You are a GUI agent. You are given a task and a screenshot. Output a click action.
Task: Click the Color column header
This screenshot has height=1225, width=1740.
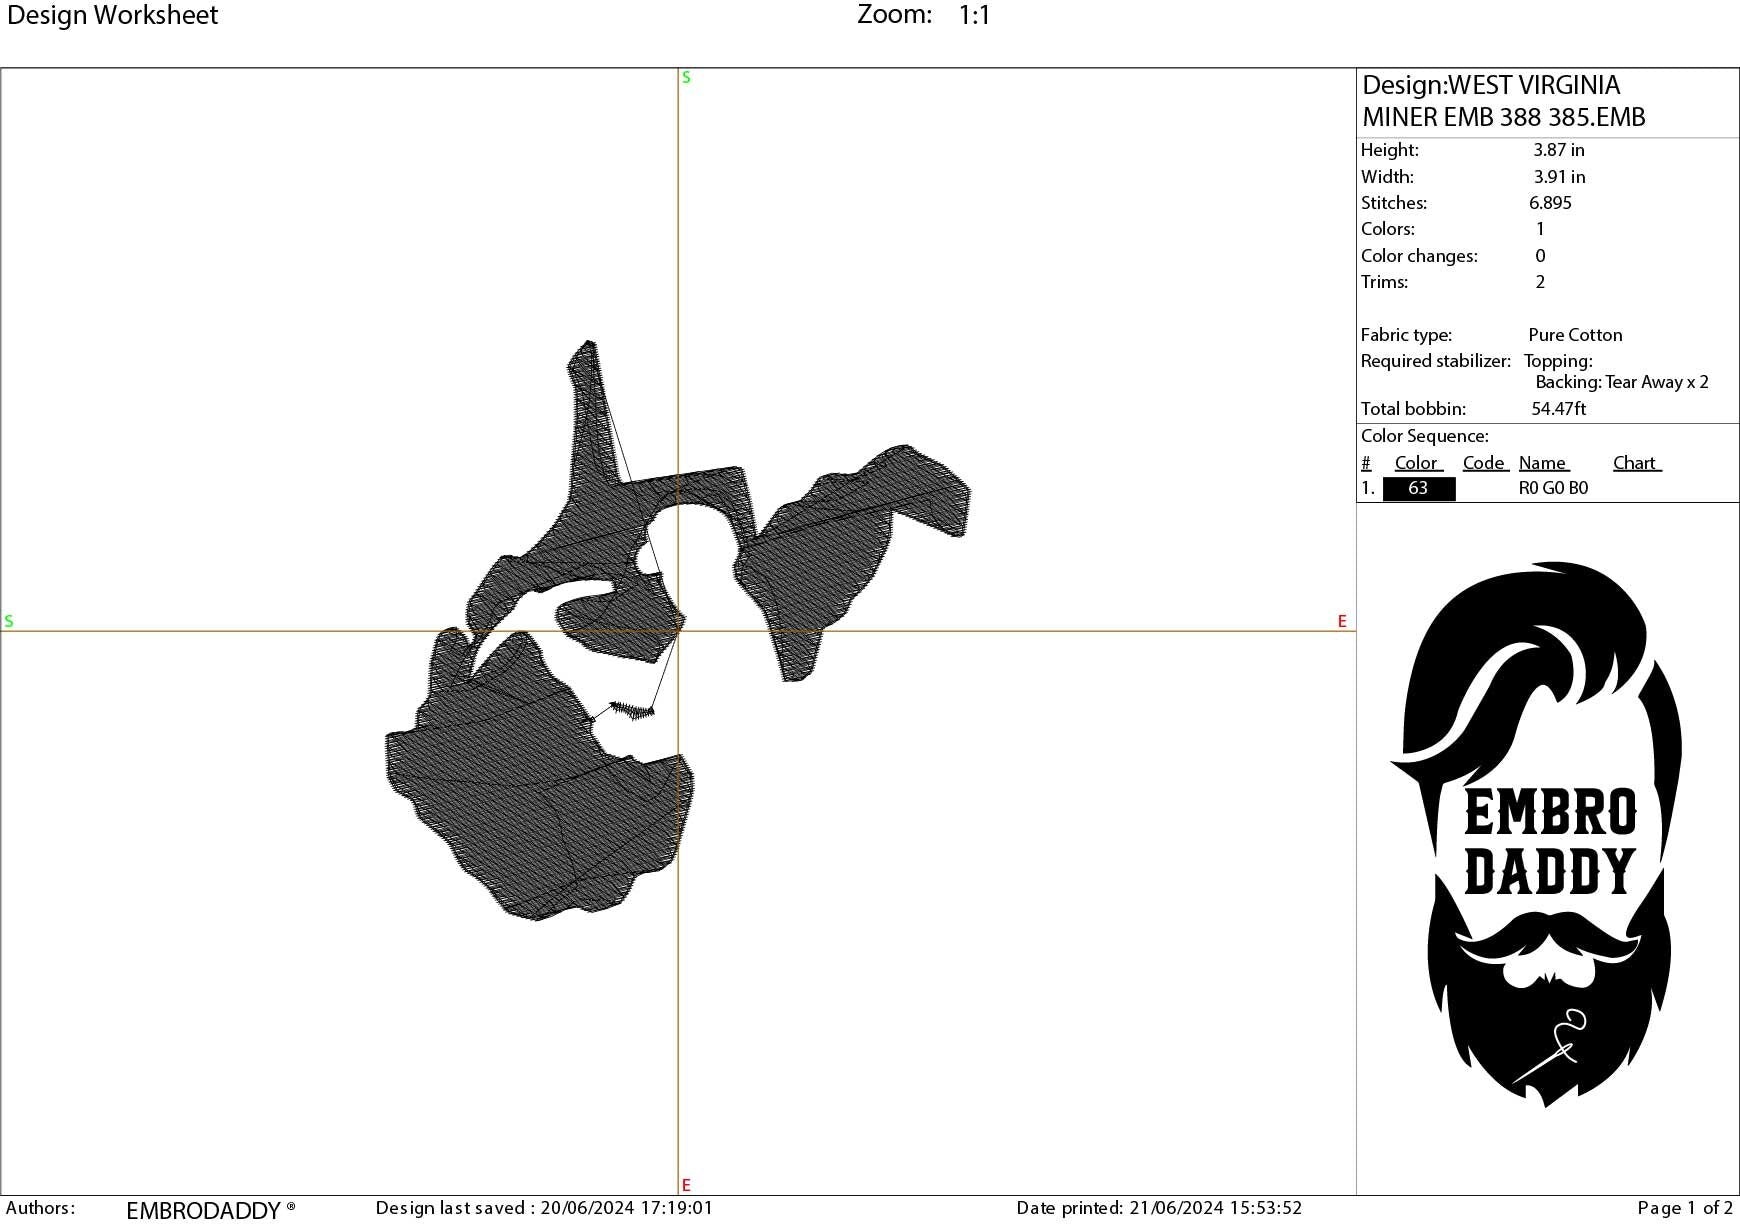[x=1417, y=463]
